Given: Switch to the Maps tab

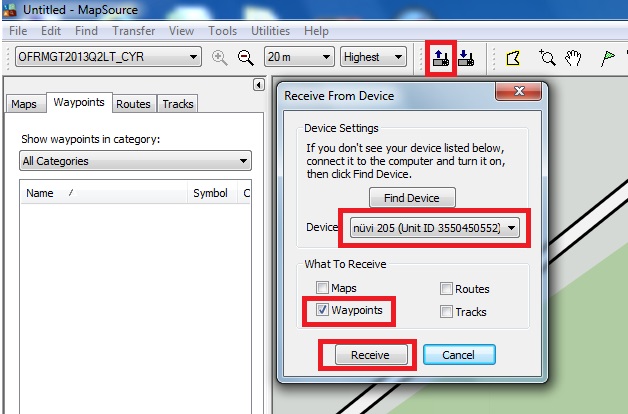Looking at the screenshot, I should (24, 104).
